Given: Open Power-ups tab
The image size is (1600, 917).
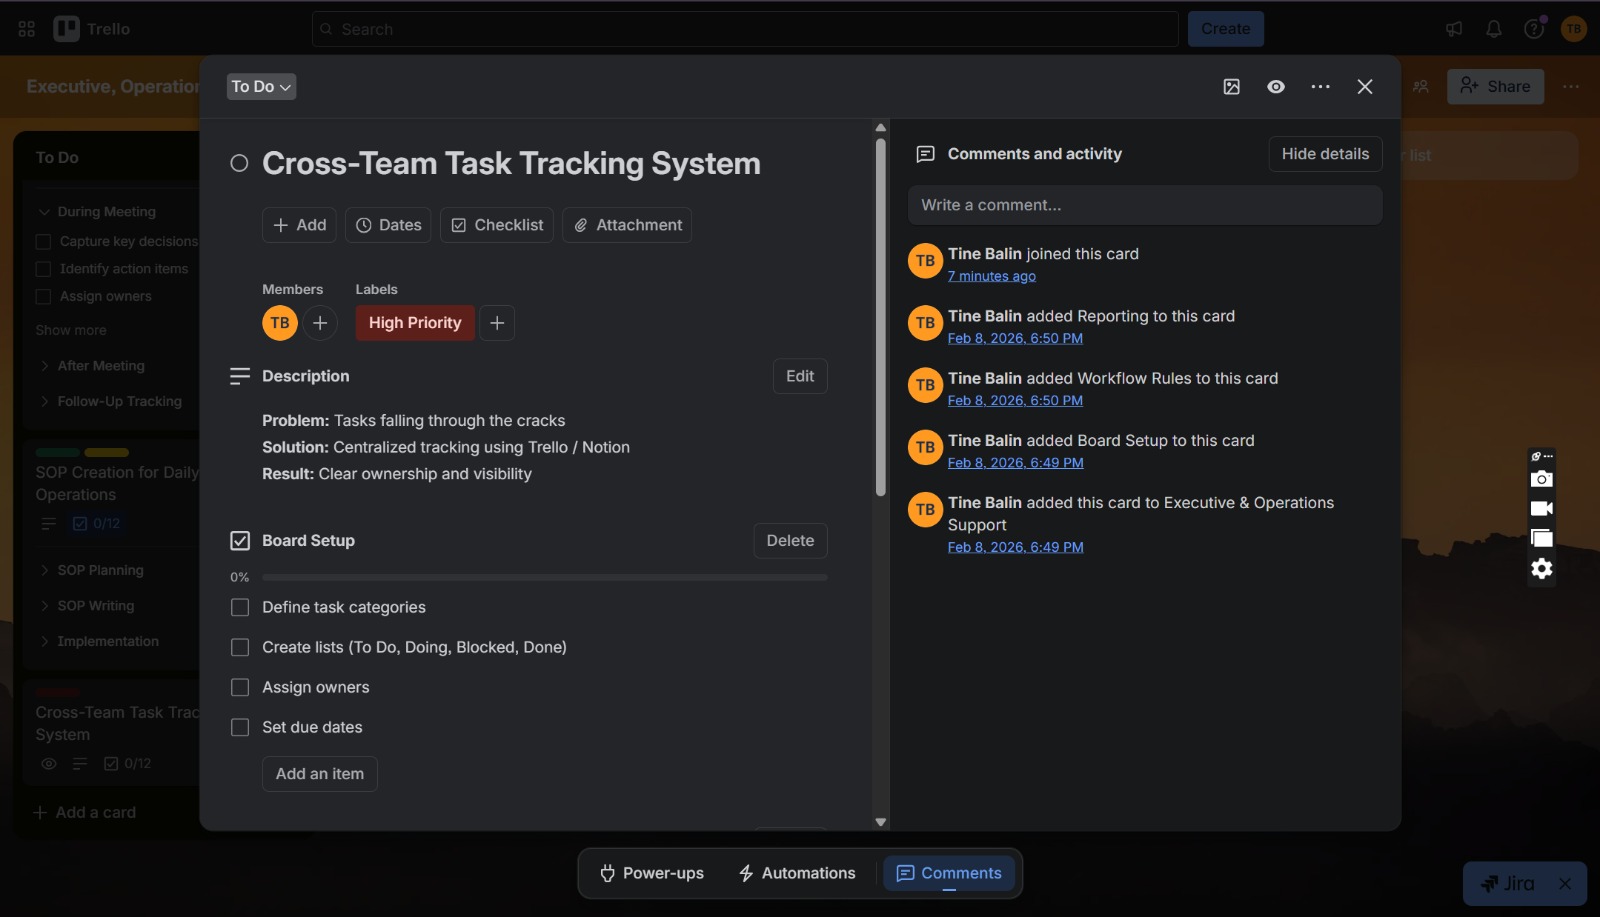Looking at the screenshot, I should pyautogui.click(x=652, y=874).
